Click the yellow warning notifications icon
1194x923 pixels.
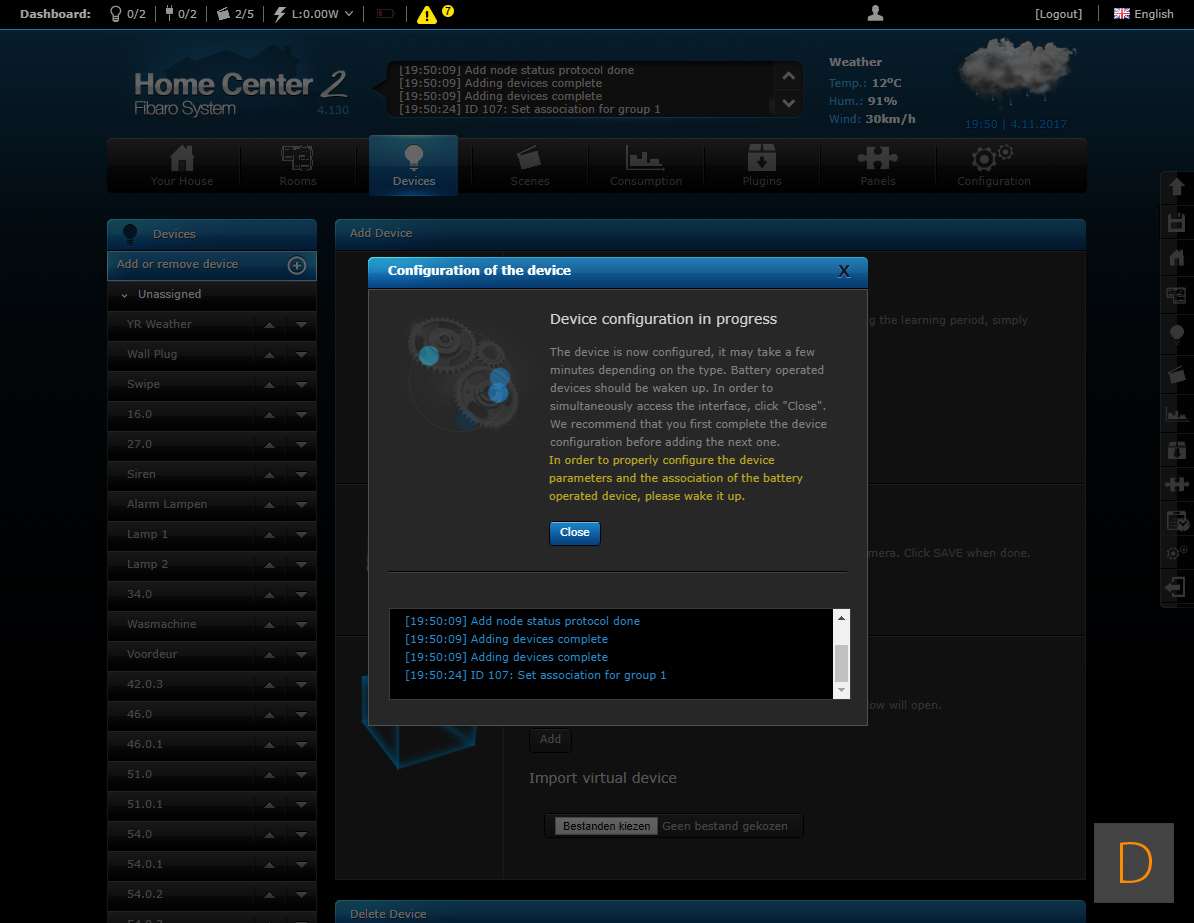(427, 14)
